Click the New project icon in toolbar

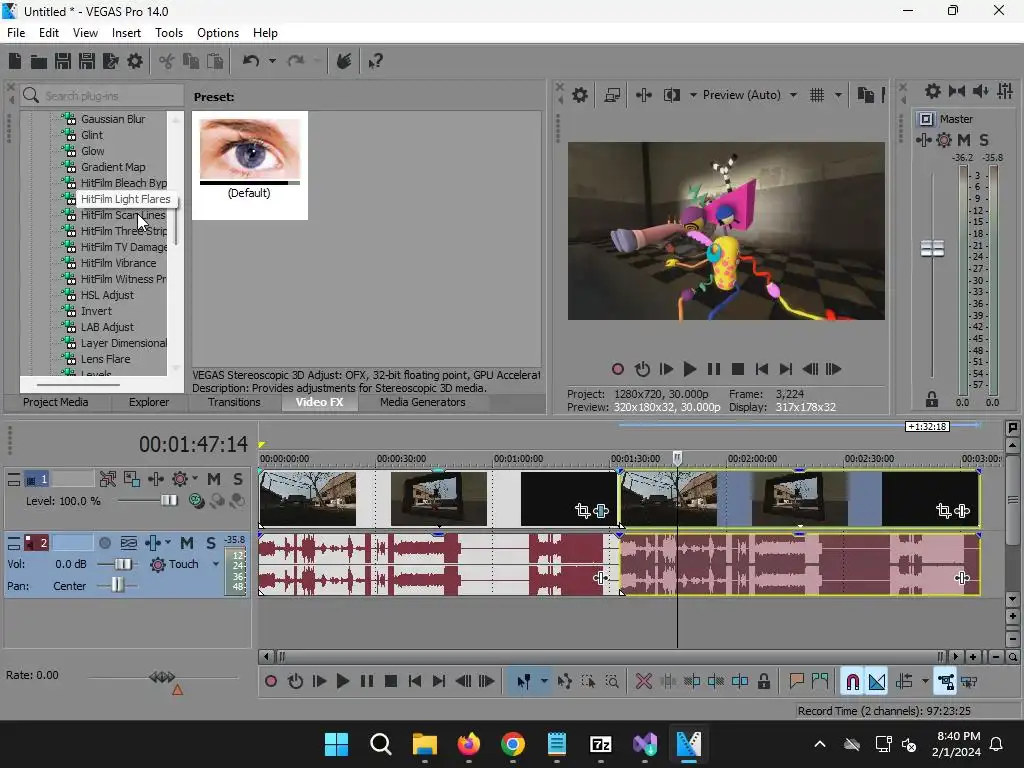(x=15, y=61)
